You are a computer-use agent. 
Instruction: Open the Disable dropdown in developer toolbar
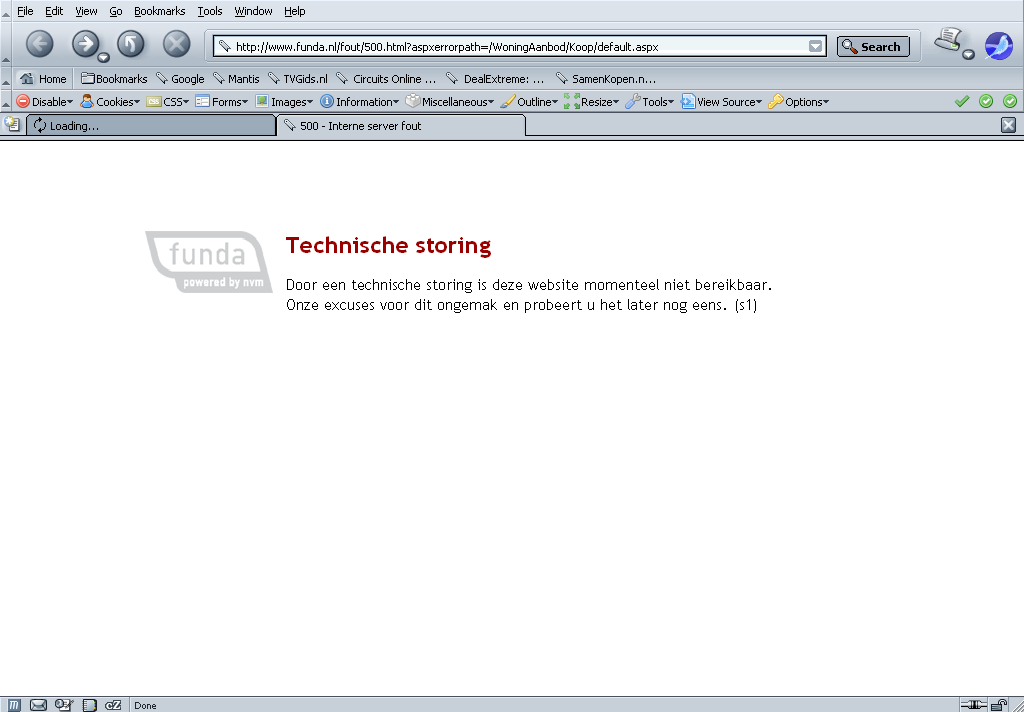(x=44, y=101)
